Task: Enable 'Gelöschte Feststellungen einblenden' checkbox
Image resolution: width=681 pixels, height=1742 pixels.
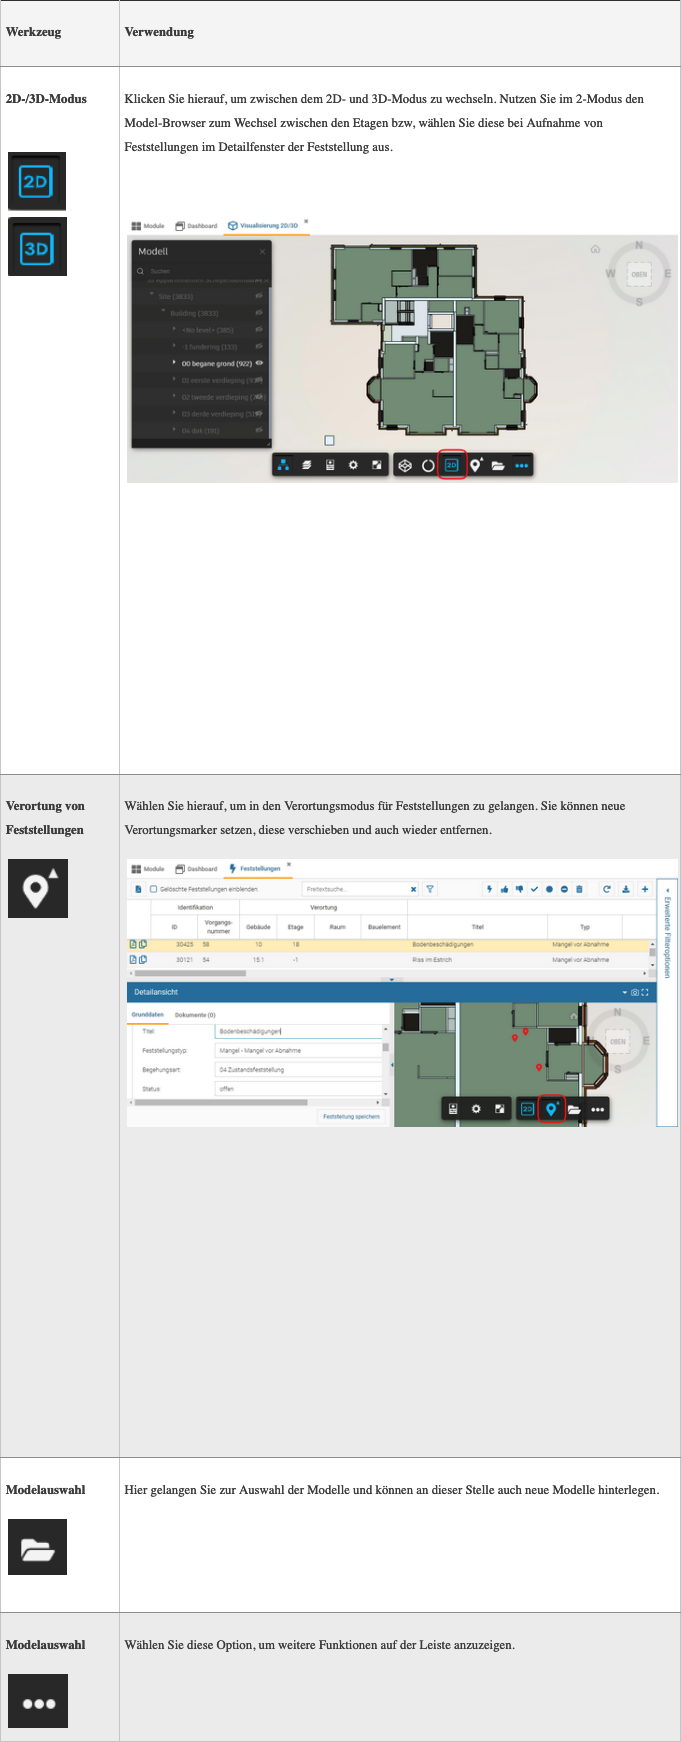Action: 153,889
